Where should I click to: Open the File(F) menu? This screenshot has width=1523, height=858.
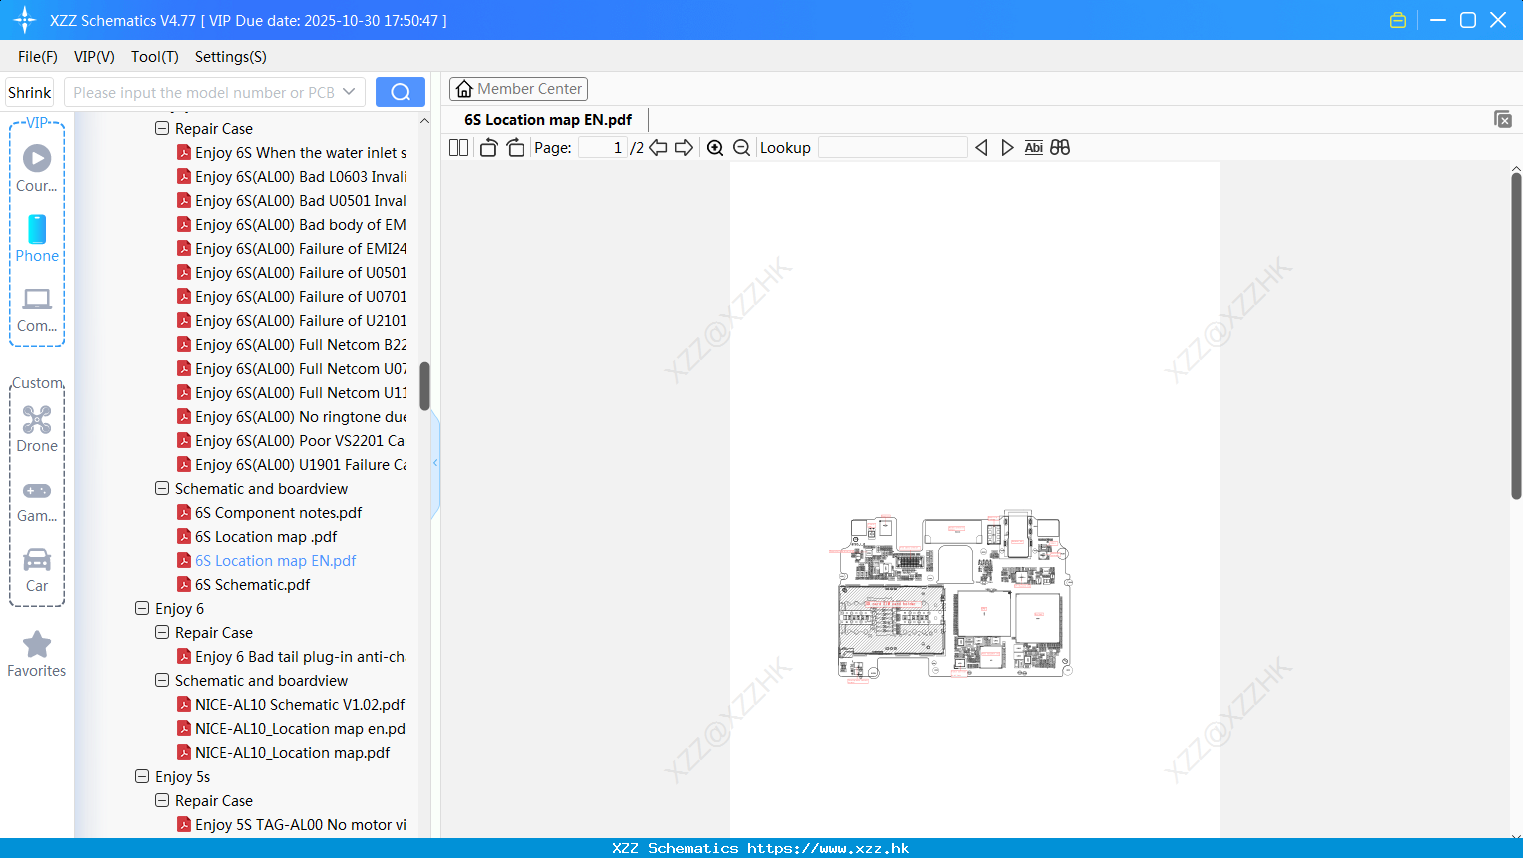(38, 57)
